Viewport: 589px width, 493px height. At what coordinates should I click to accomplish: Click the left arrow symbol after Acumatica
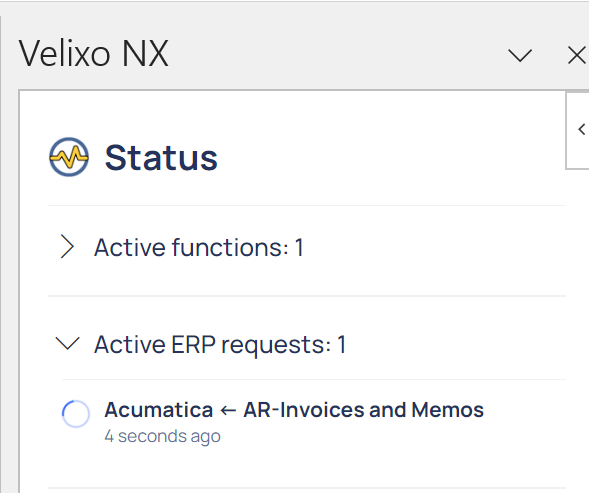pyautogui.click(x=228, y=410)
